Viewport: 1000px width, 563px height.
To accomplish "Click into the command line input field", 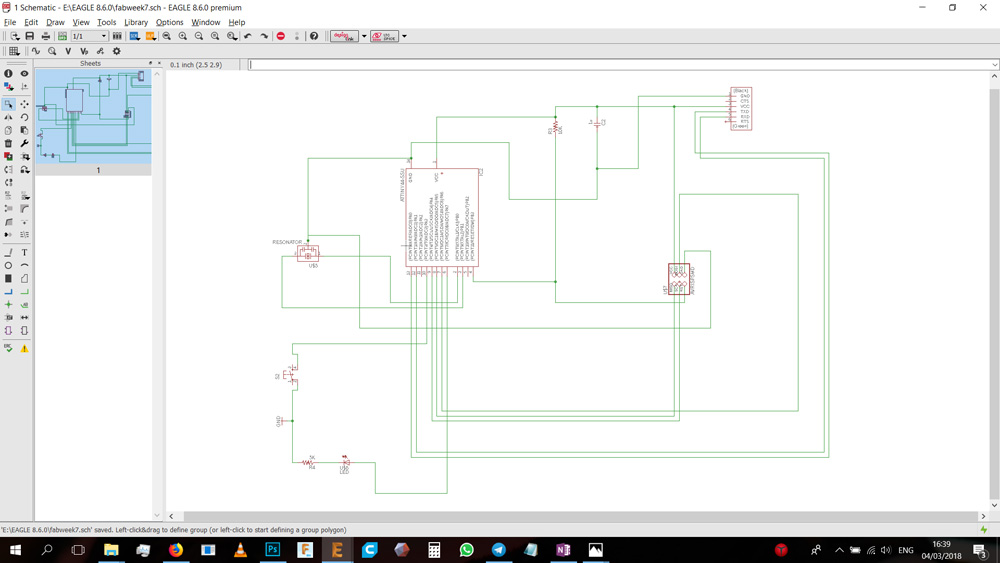I will [x=619, y=64].
